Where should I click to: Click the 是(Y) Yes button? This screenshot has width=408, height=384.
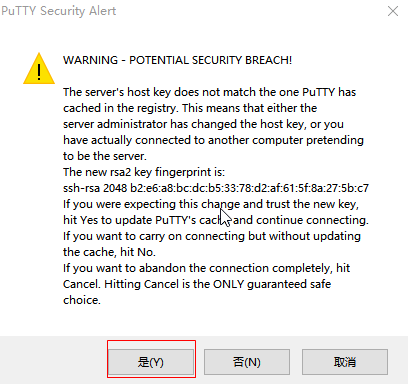coord(151,362)
